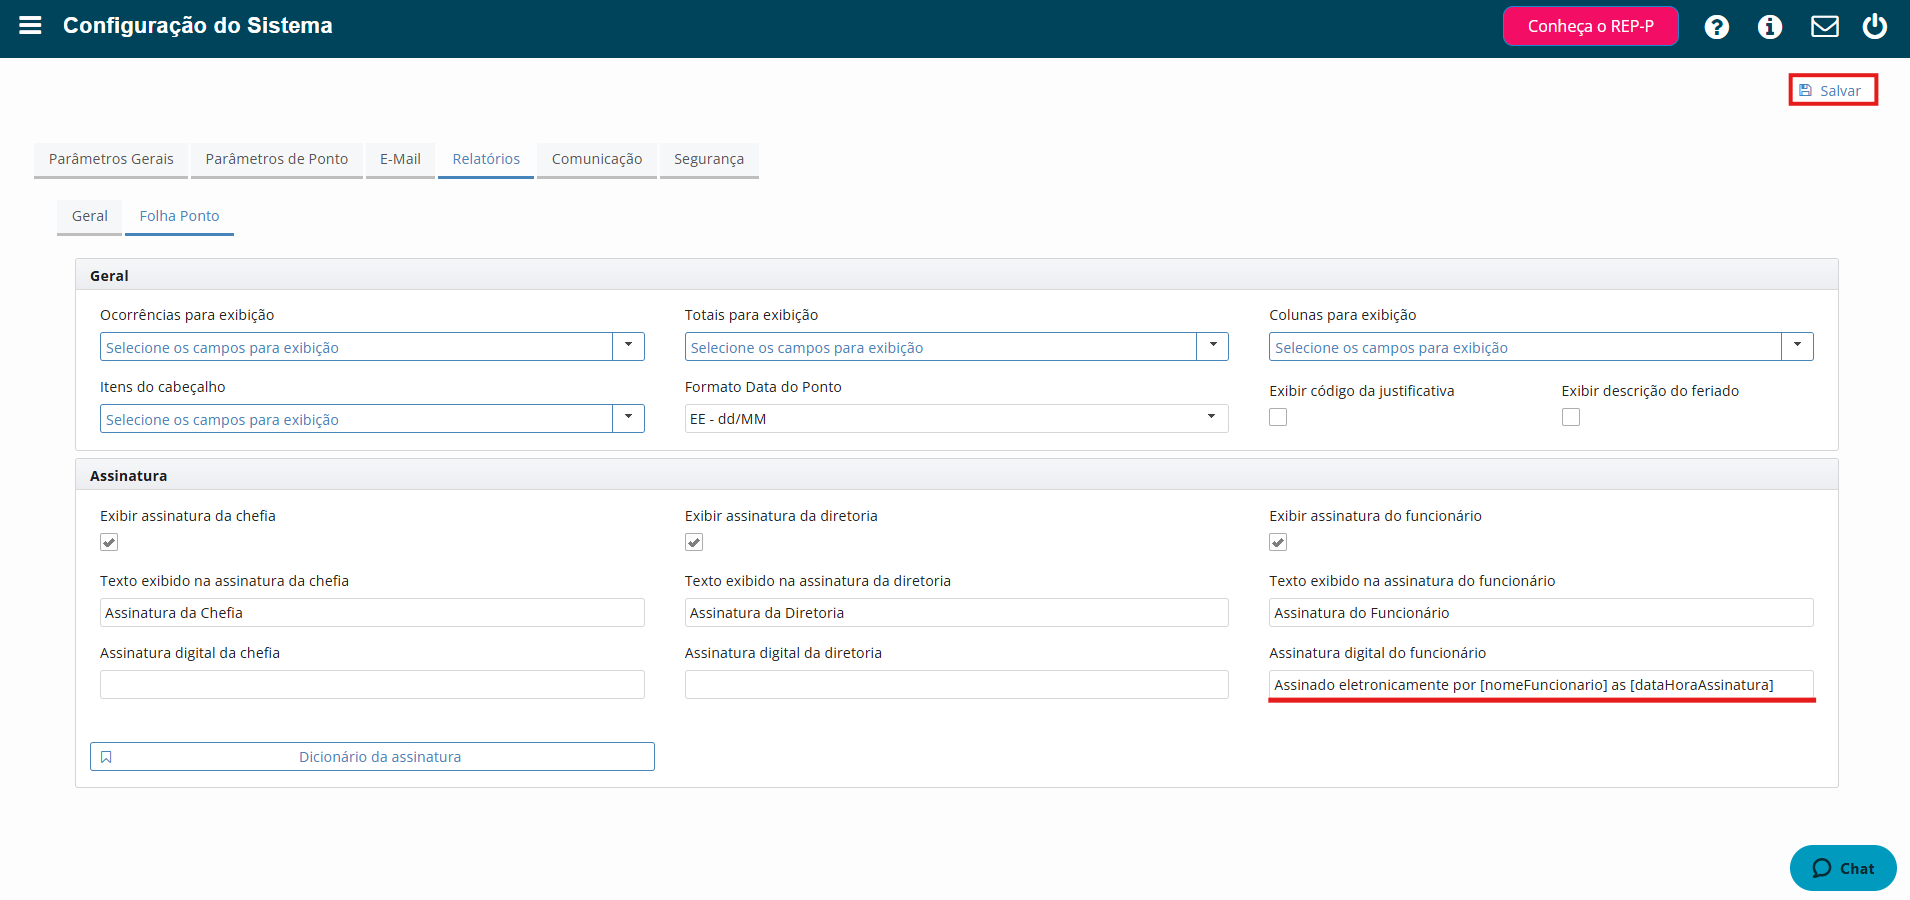Image resolution: width=1910 pixels, height=900 pixels.
Task: Select the Relatórios tab
Action: click(486, 159)
